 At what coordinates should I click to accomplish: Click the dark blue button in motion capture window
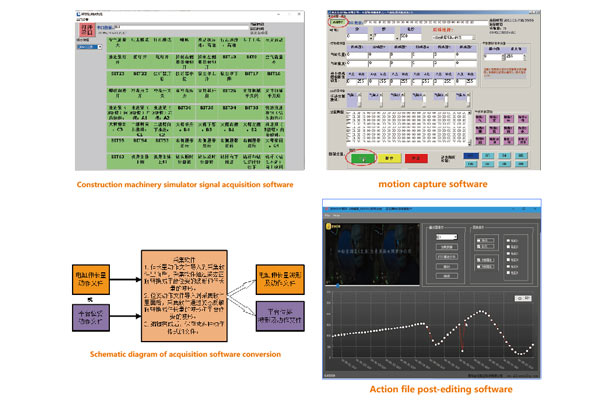[471, 155]
